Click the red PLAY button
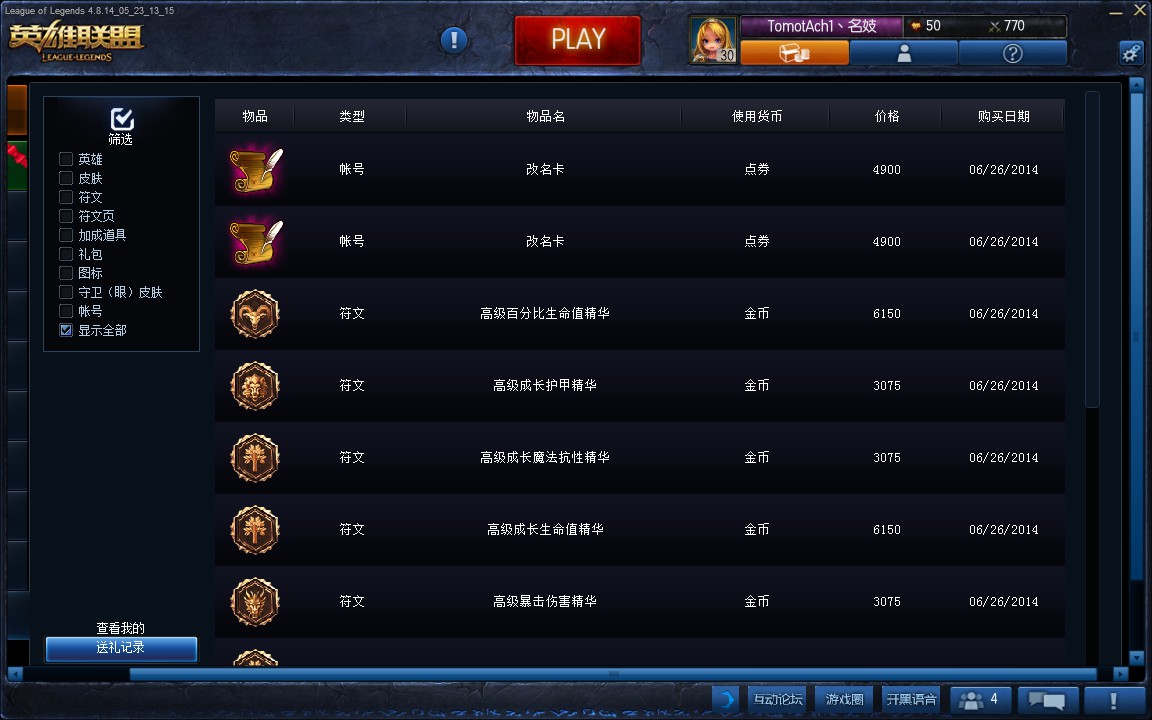This screenshot has height=720, width=1152. (577, 40)
